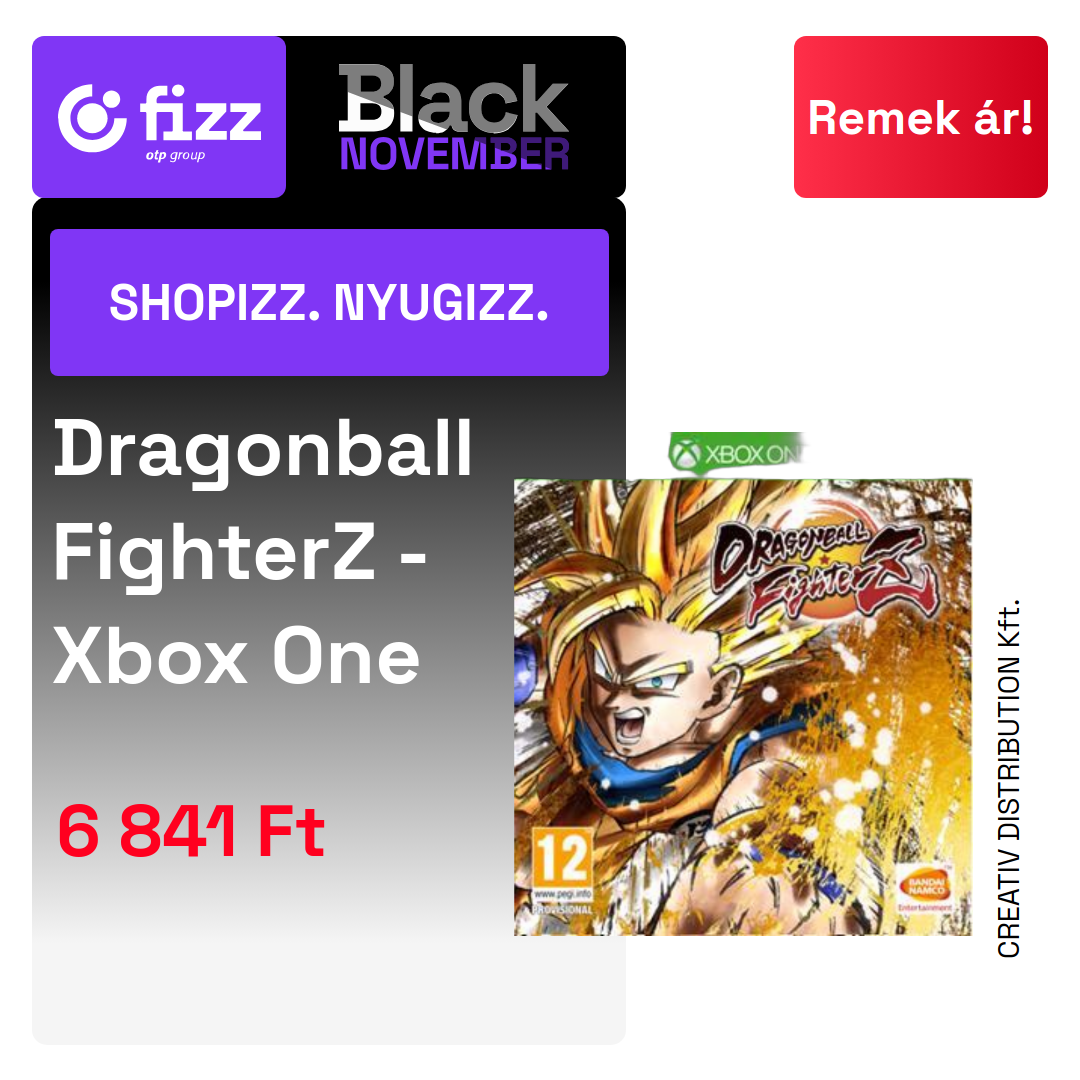Image resolution: width=1080 pixels, height=1080 pixels.
Task: Click the red Remek ár! badge
Action: click(920, 117)
